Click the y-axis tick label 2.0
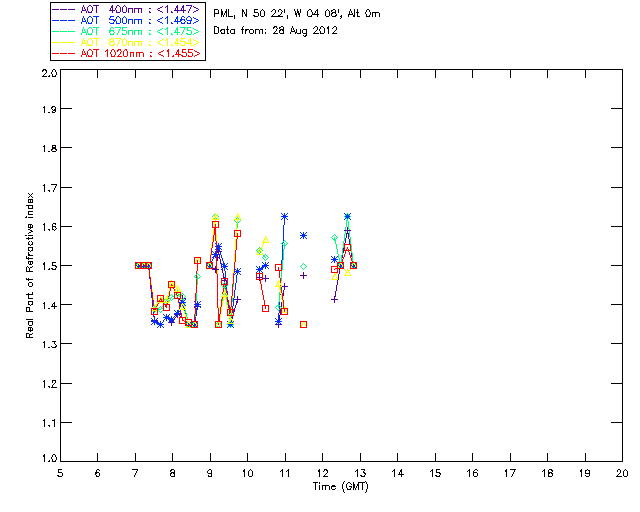 [x=49, y=73]
